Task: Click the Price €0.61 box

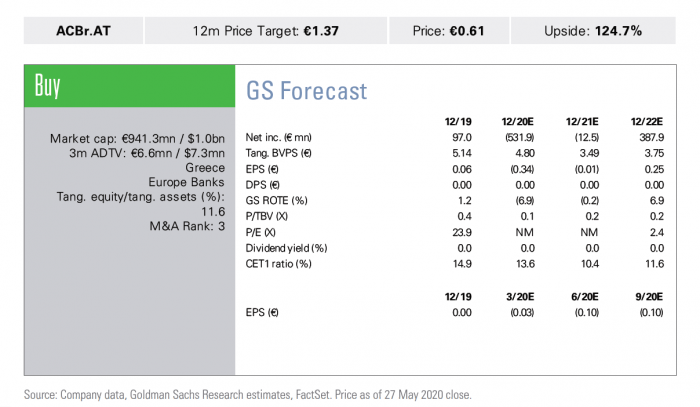Action: (x=449, y=31)
